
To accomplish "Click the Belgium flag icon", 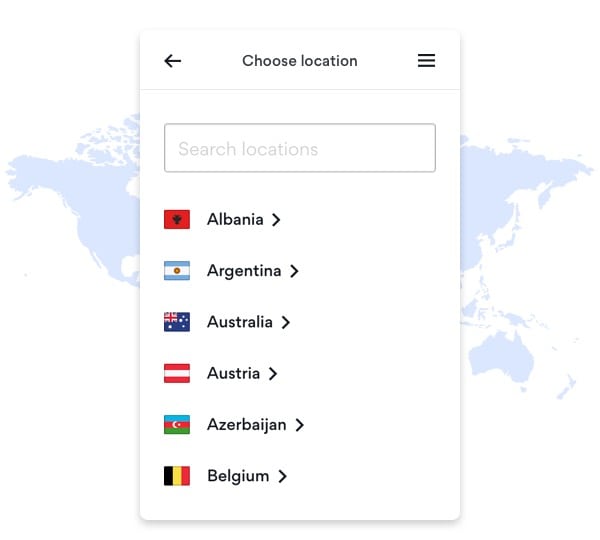I will pos(177,476).
